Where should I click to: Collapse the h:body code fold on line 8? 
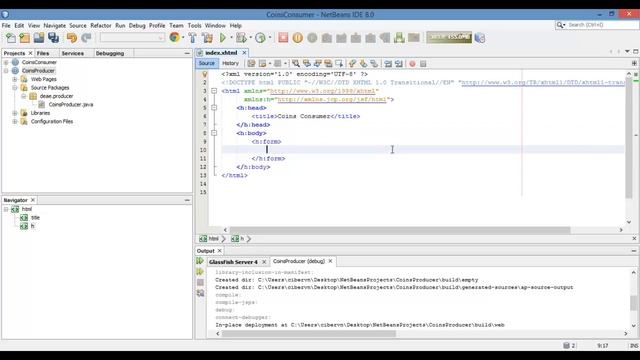click(x=214, y=133)
